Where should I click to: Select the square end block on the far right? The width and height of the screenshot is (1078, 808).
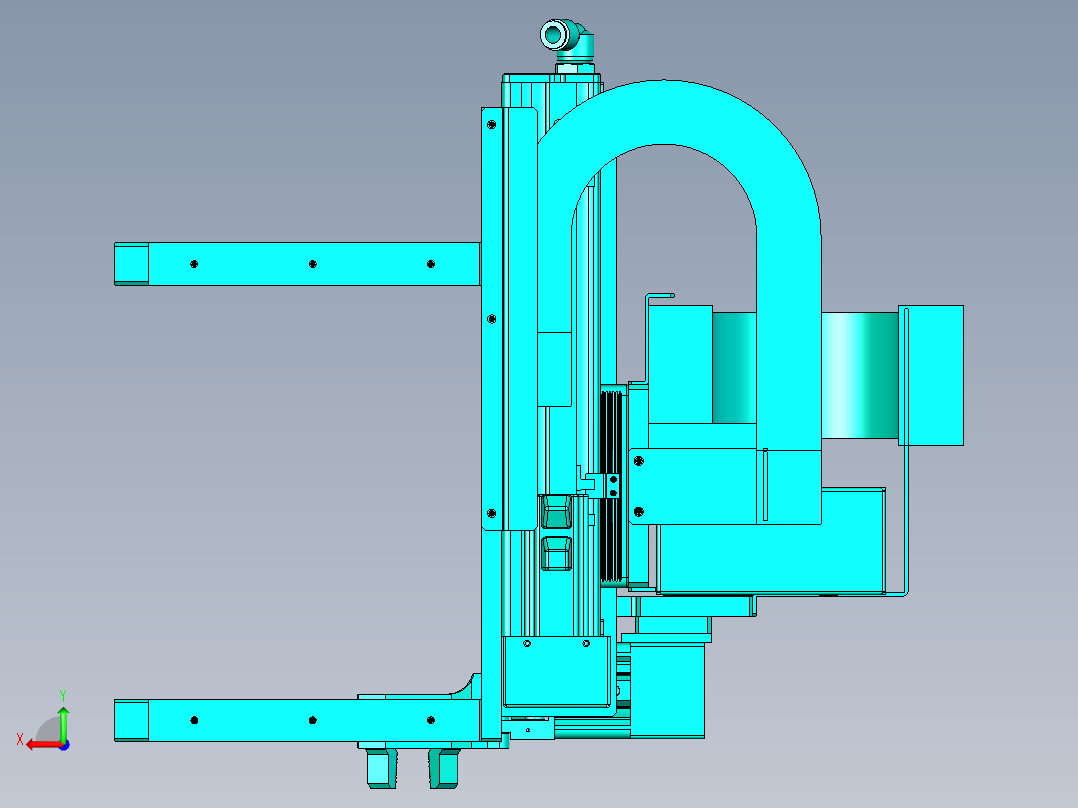(931, 375)
